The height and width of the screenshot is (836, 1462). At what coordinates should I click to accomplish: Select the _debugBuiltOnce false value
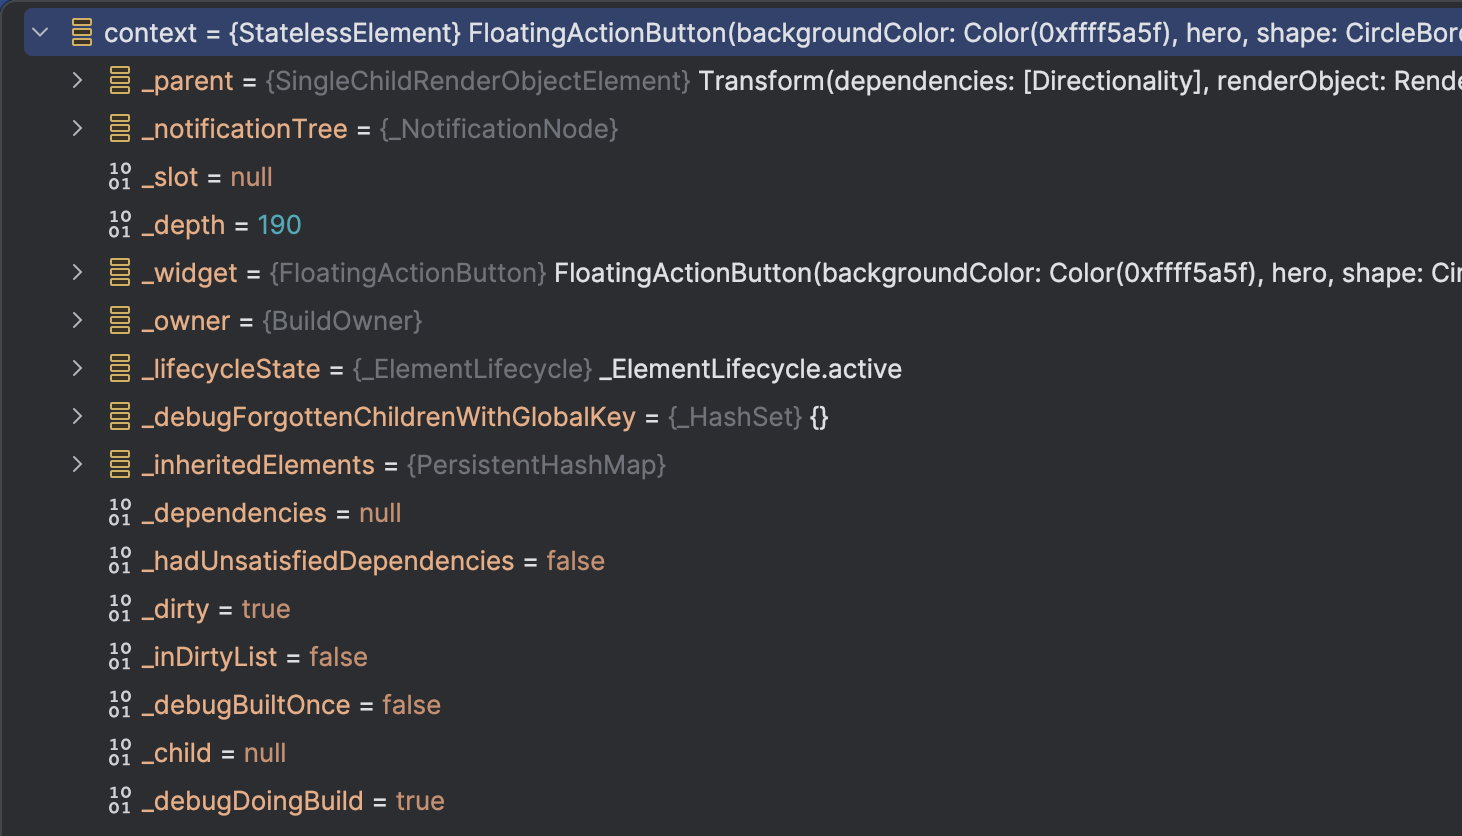pyautogui.click(x=412, y=704)
